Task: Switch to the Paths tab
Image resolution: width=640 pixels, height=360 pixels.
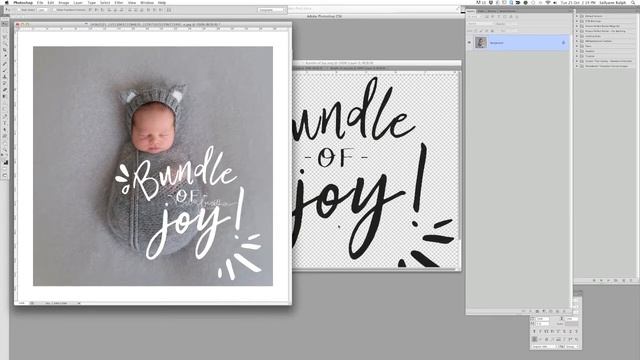Action: pos(492,11)
